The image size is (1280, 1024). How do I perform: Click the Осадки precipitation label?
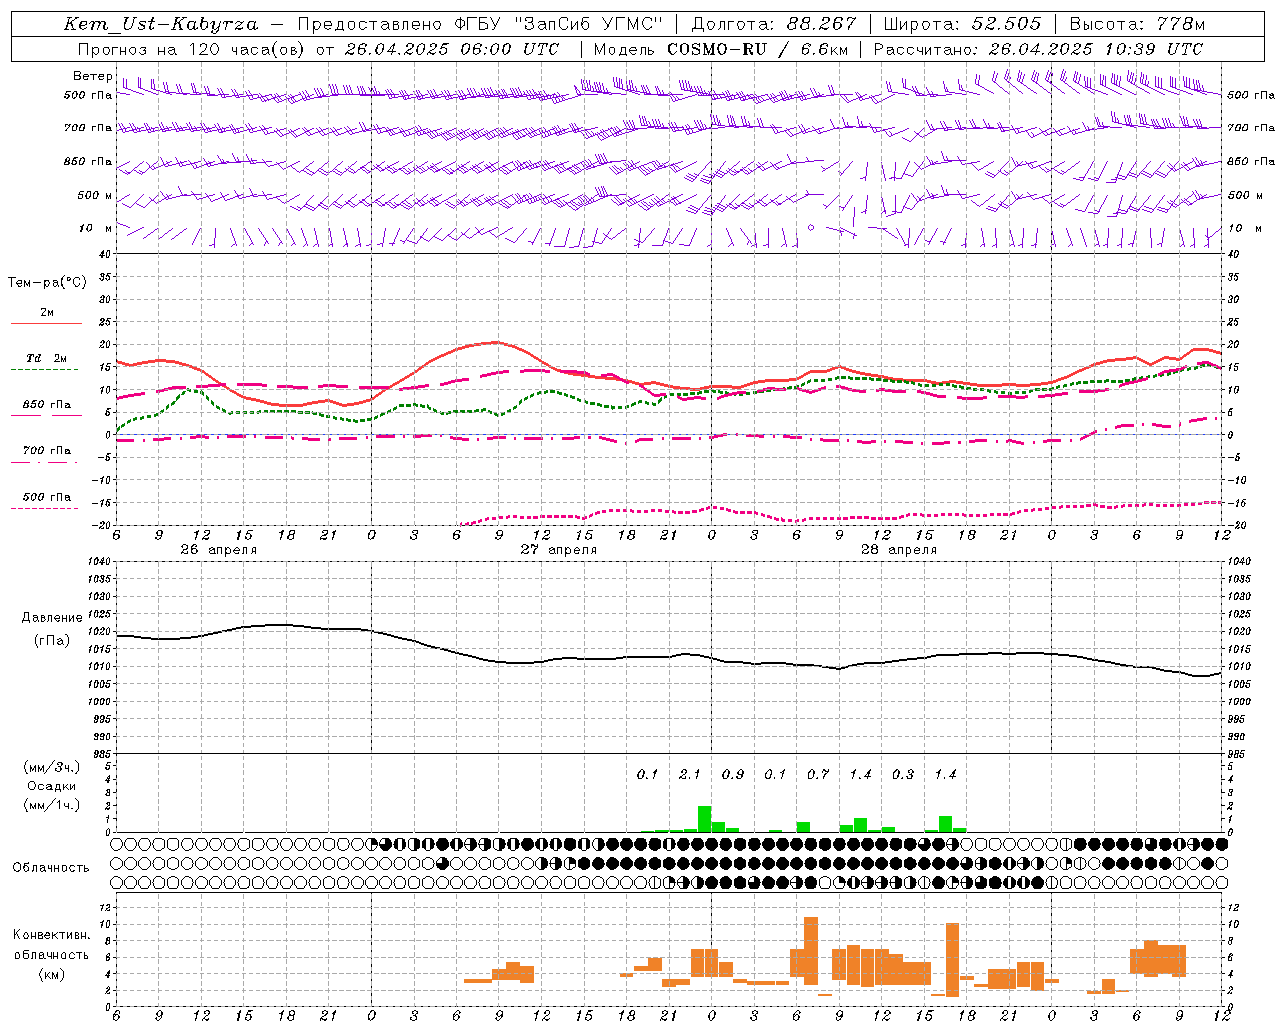51,786
